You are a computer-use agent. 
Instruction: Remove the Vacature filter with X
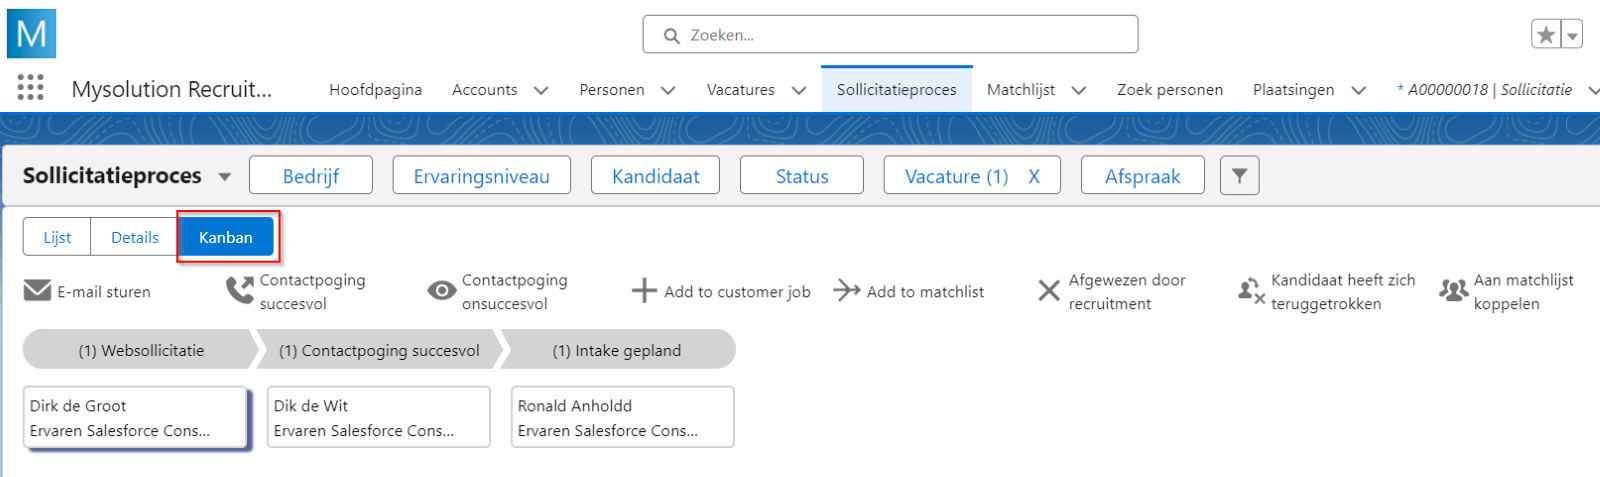1034,176
